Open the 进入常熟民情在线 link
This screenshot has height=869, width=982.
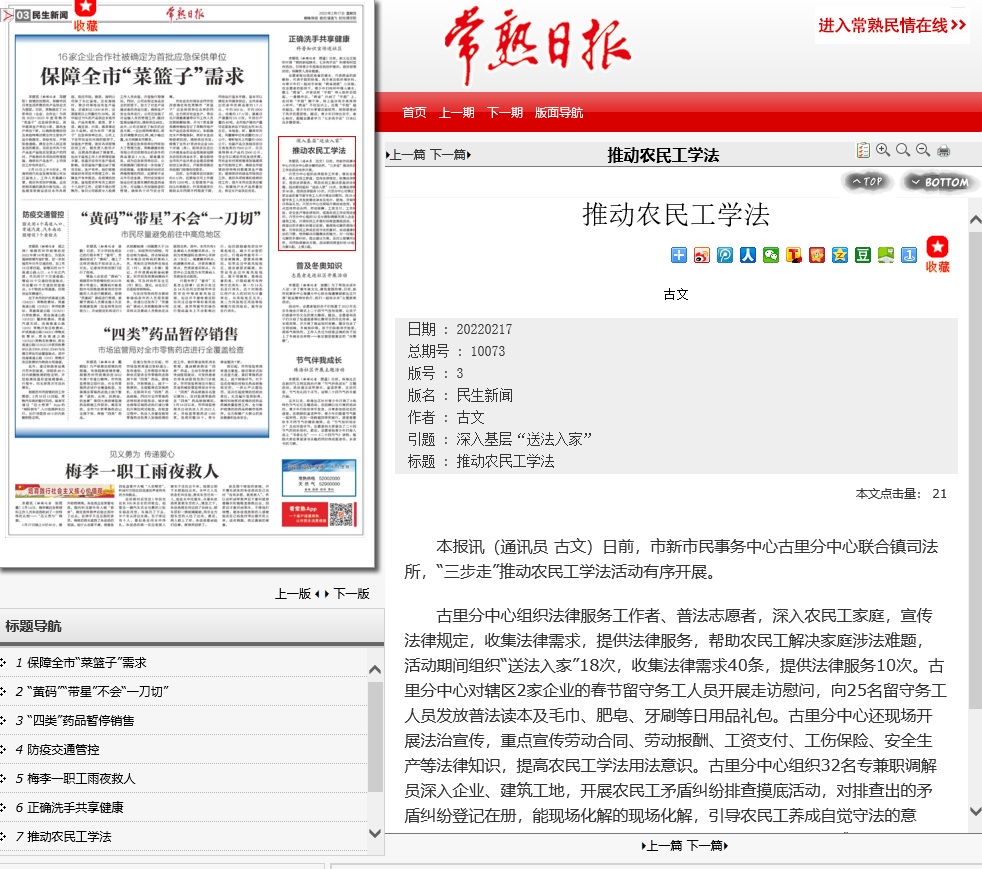tap(892, 25)
